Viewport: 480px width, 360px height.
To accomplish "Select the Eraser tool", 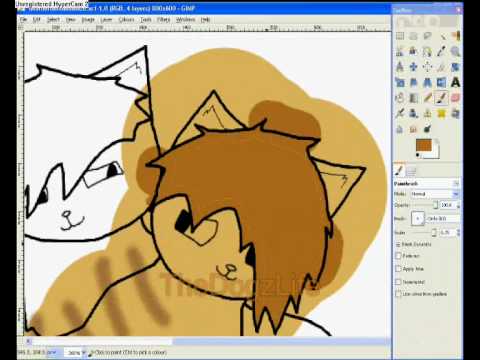I will [x=455, y=98].
